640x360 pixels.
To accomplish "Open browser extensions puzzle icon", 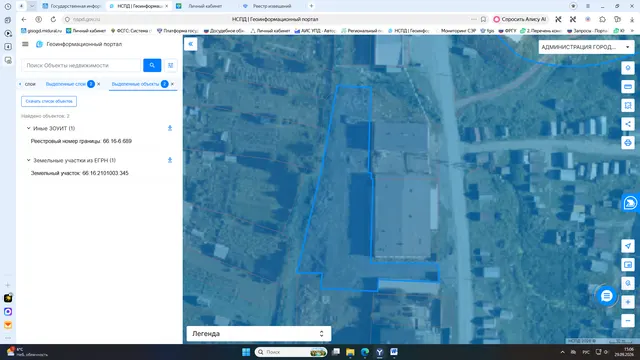I will 602,19.
